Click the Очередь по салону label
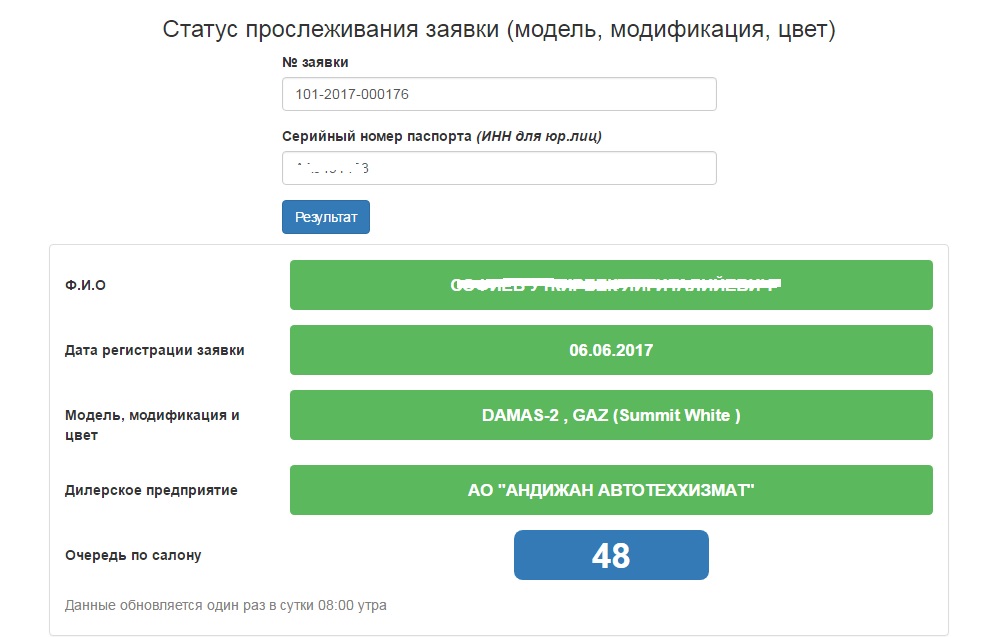 (133, 554)
